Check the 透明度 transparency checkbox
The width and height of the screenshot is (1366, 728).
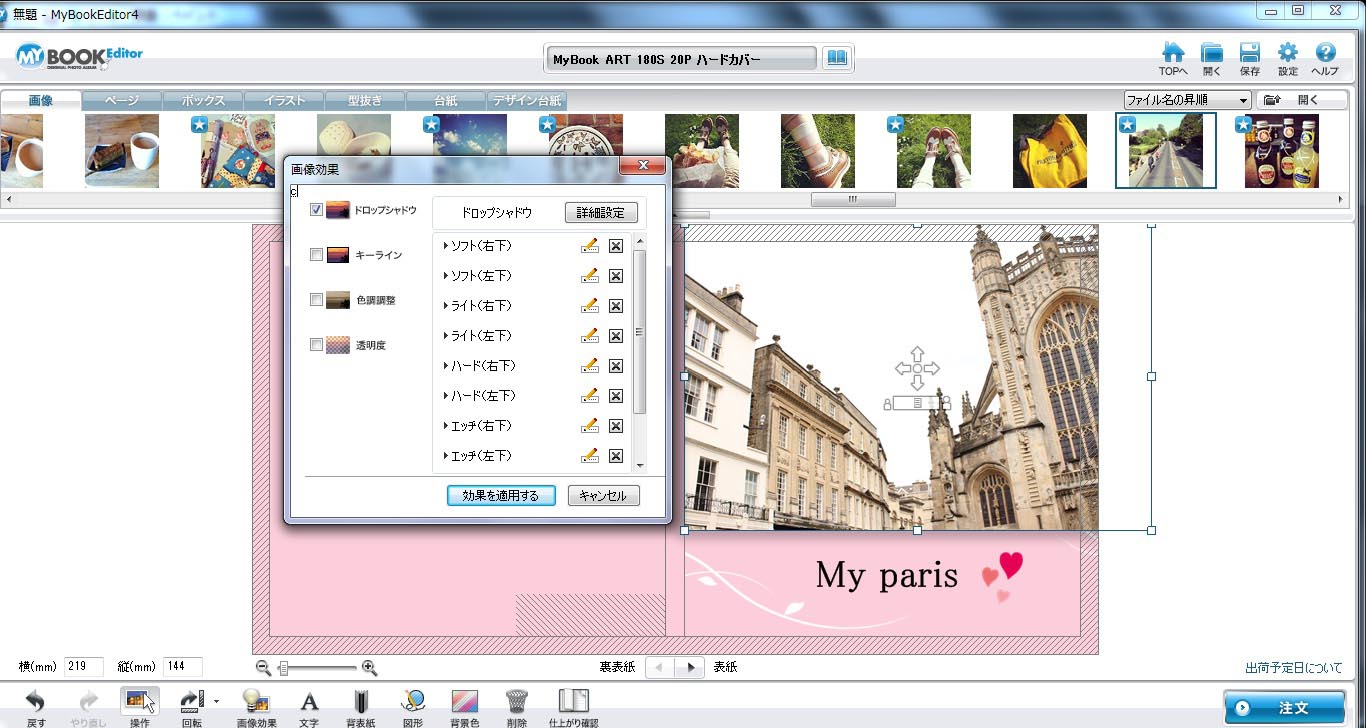[316, 345]
